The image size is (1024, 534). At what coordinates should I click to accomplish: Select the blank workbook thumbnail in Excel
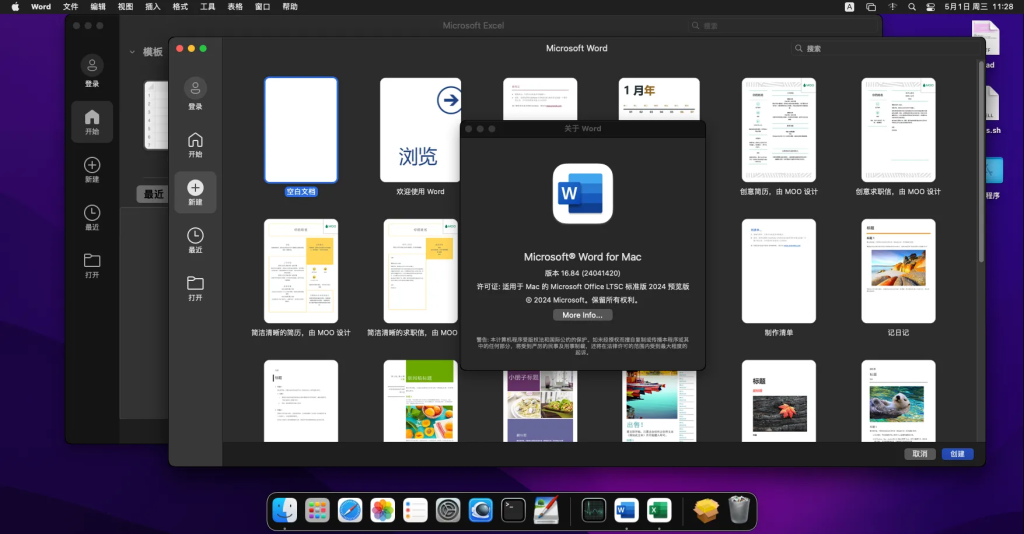(x=156, y=115)
